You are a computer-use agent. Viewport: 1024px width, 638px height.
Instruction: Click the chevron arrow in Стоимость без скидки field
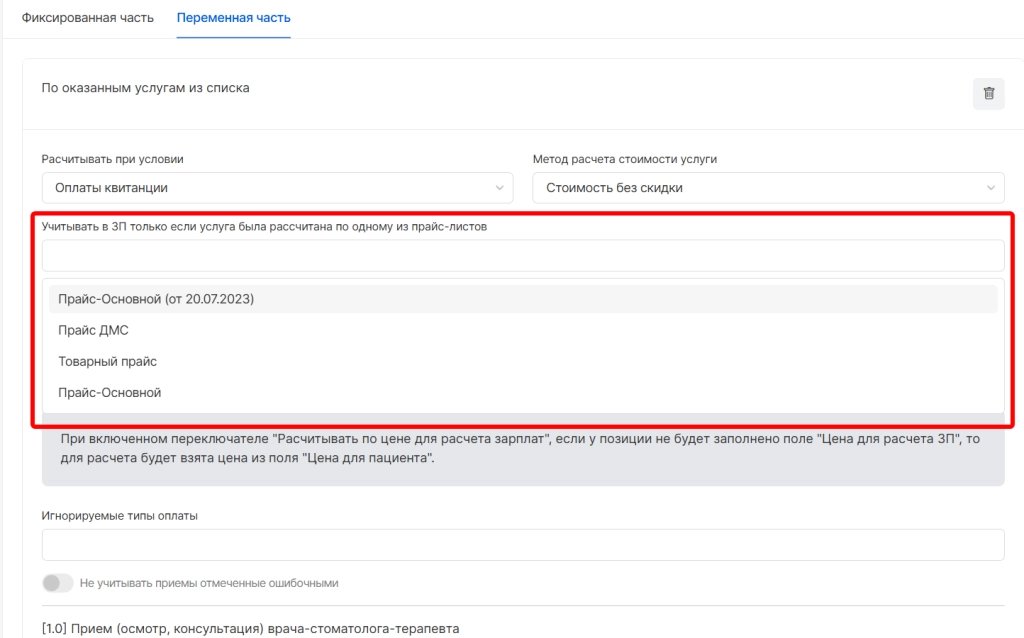point(991,188)
